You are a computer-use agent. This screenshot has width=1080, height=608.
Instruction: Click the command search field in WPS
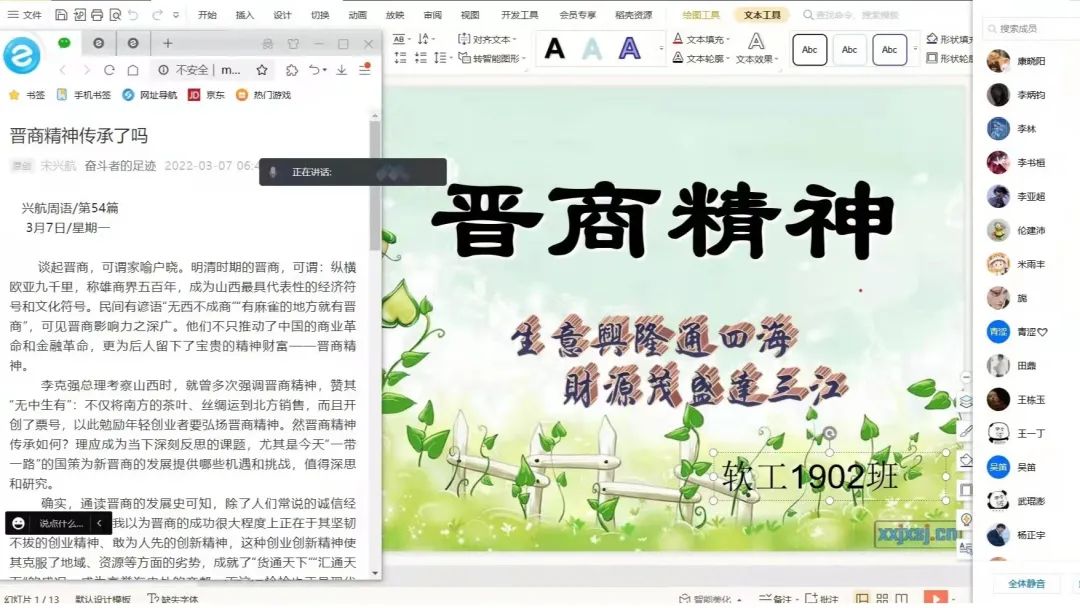[x=851, y=14]
